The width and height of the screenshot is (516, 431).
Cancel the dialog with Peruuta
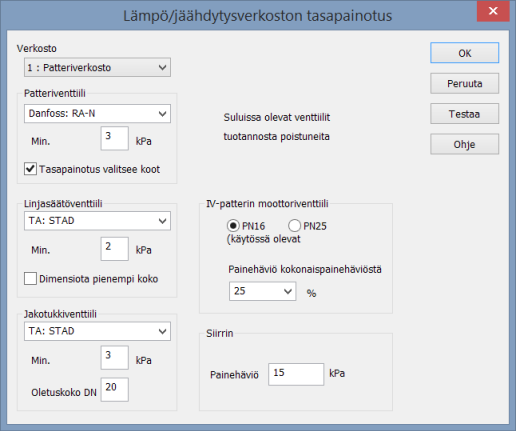(x=464, y=83)
